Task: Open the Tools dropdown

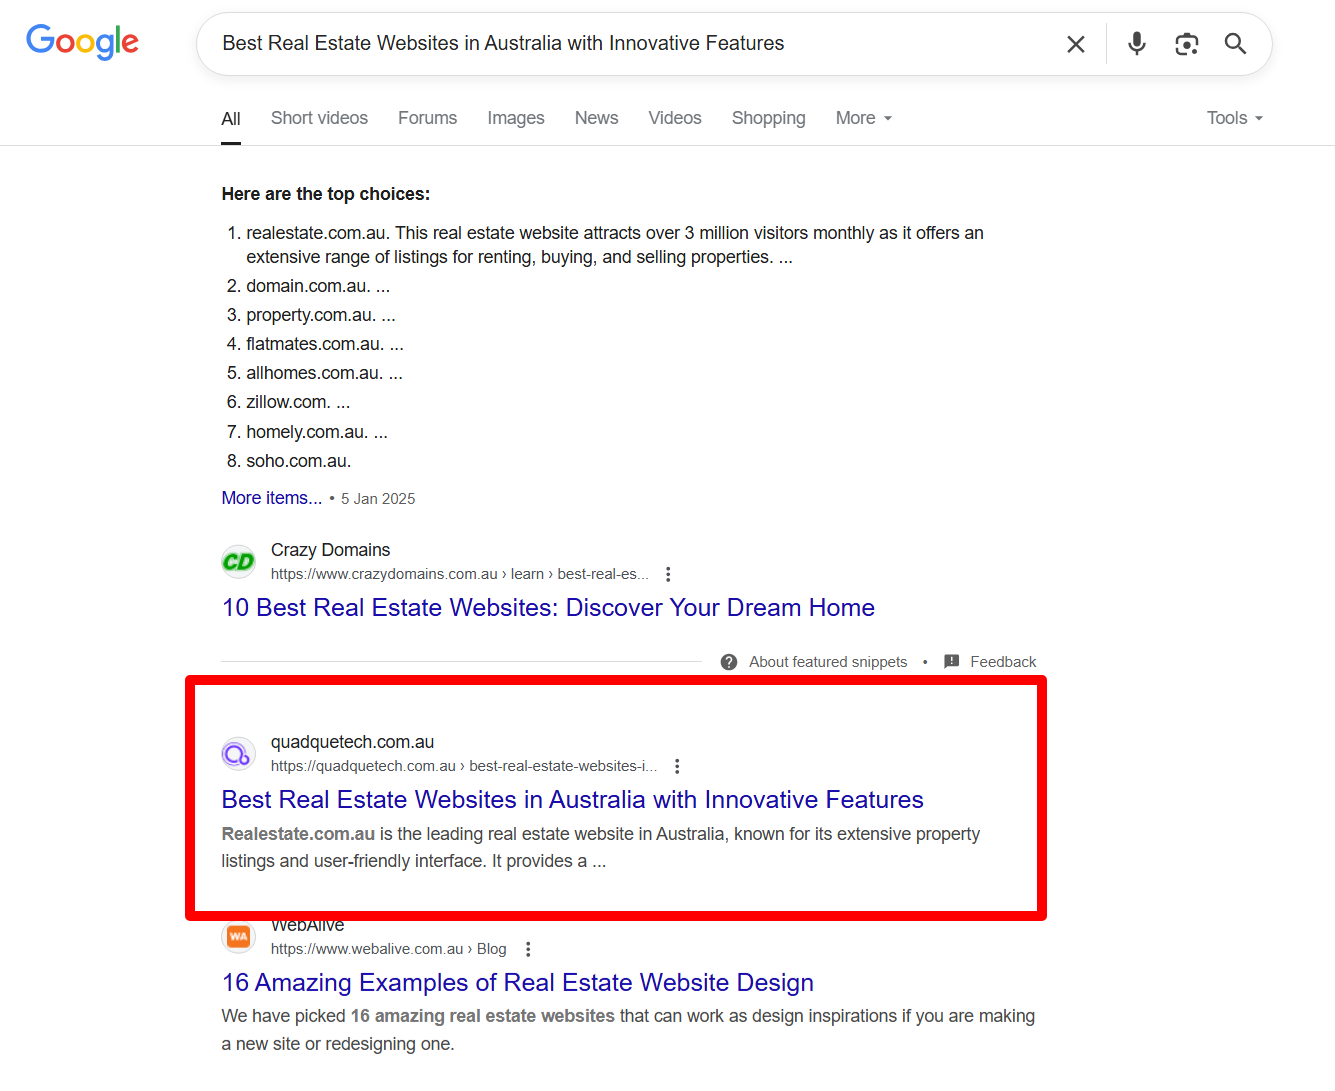Action: click(1234, 118)
